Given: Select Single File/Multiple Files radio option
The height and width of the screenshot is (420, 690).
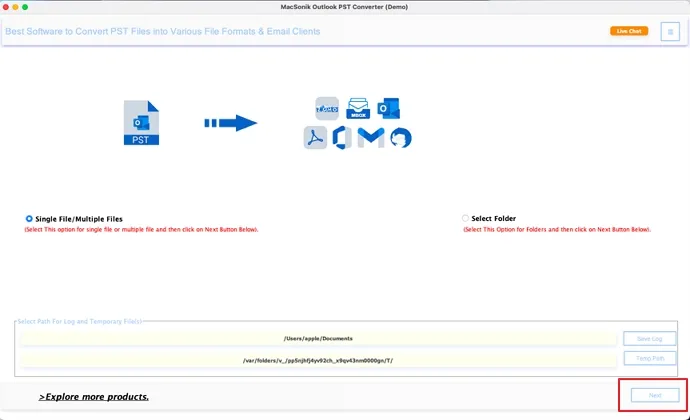Looking at the screenshot, I should click(29, 219).
